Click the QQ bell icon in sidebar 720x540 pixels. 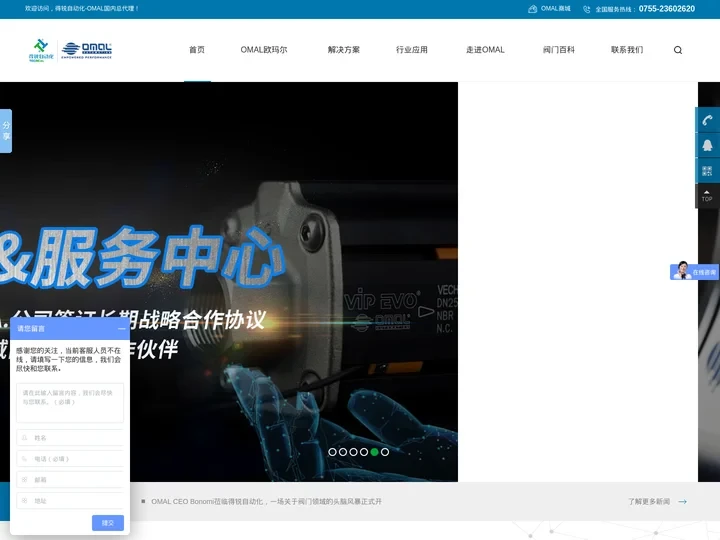point(707,146)
